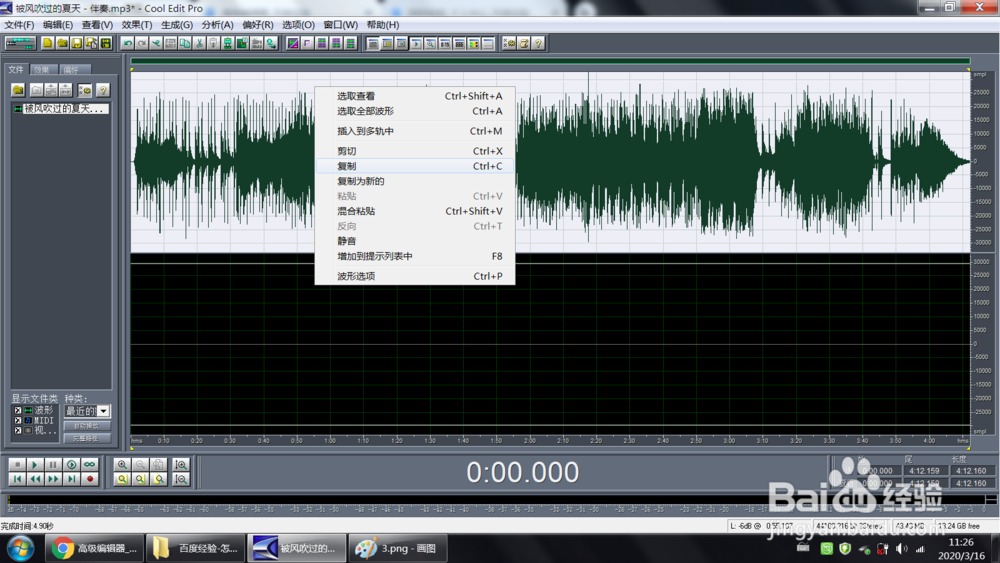Create a new file from the toolbar

(x=47, y=43)
